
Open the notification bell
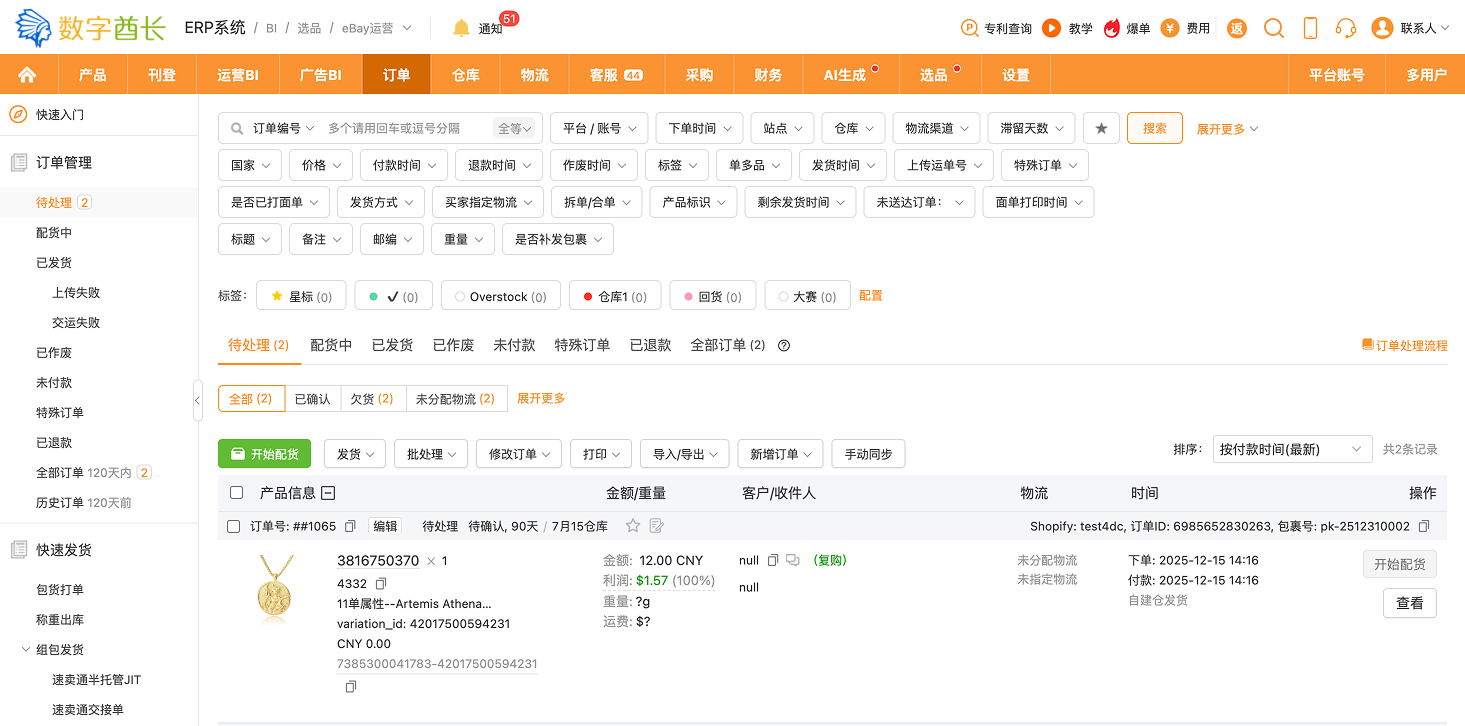click(461, 28)
